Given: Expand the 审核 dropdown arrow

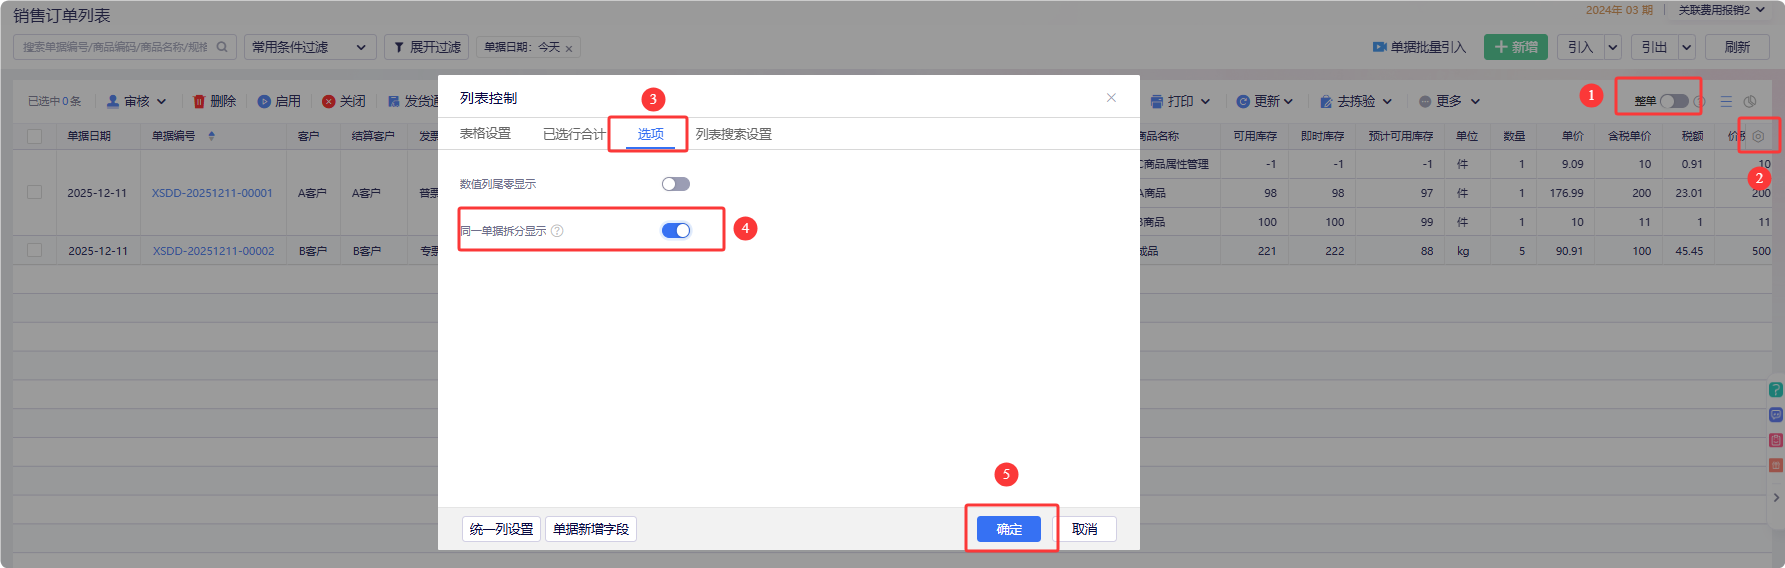Looking at the screenshot, I should 161,101.
